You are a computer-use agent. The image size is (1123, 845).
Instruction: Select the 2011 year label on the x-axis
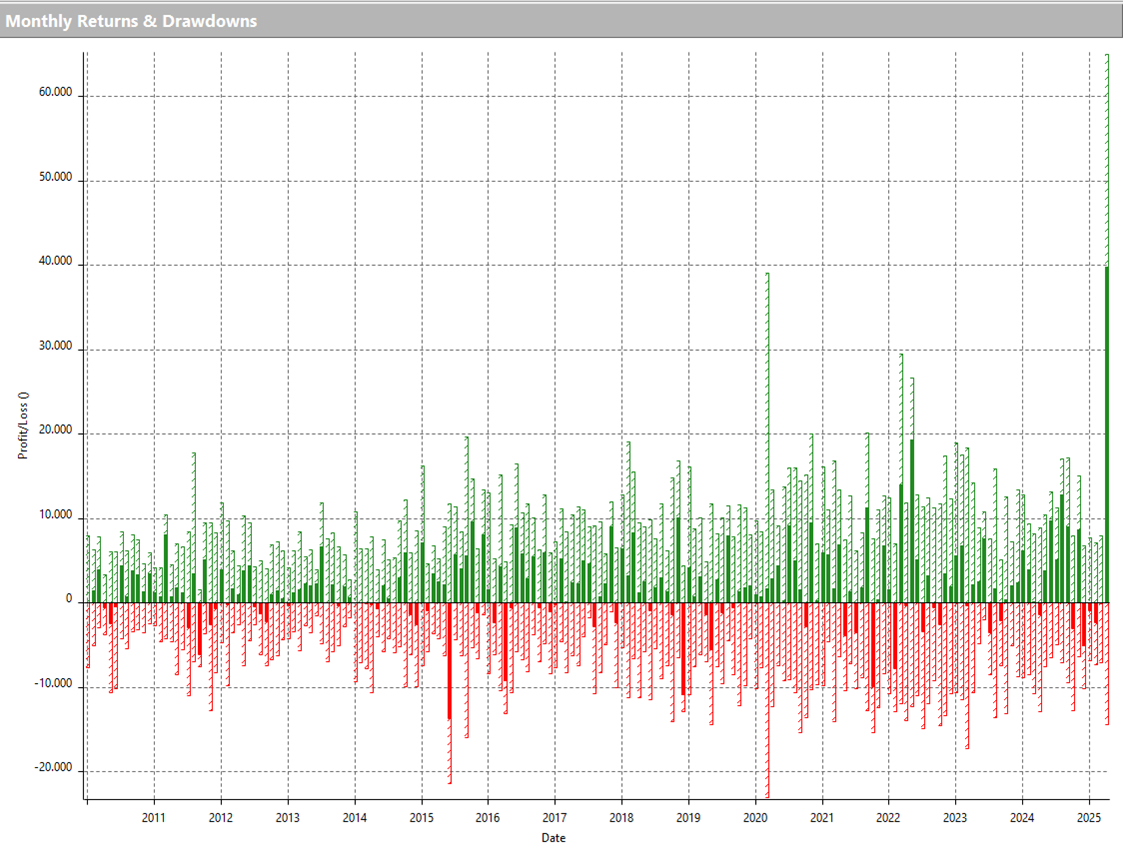(x=154, y=817)
